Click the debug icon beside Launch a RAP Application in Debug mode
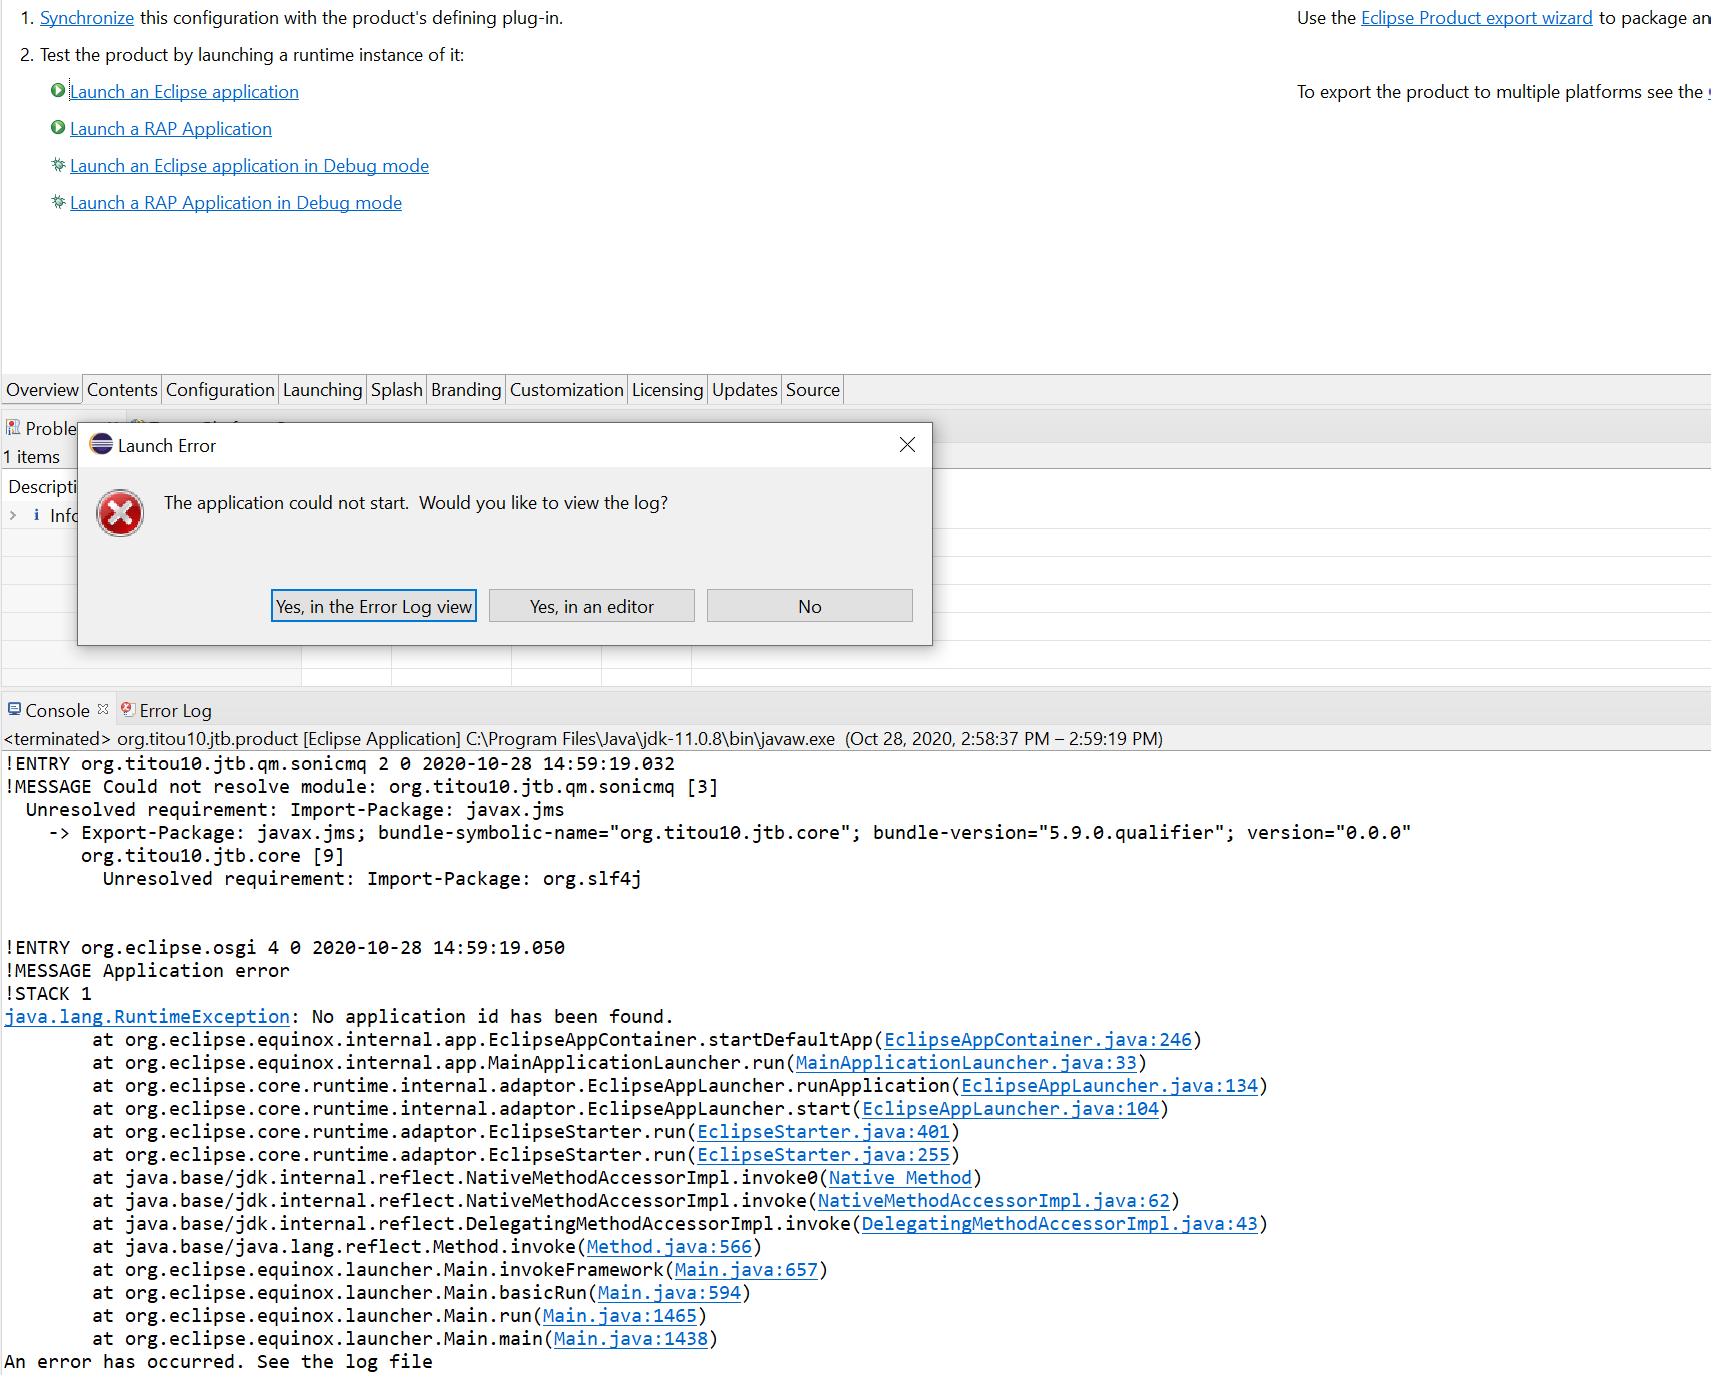1711x1375 pixels. (x=58, y=202)
